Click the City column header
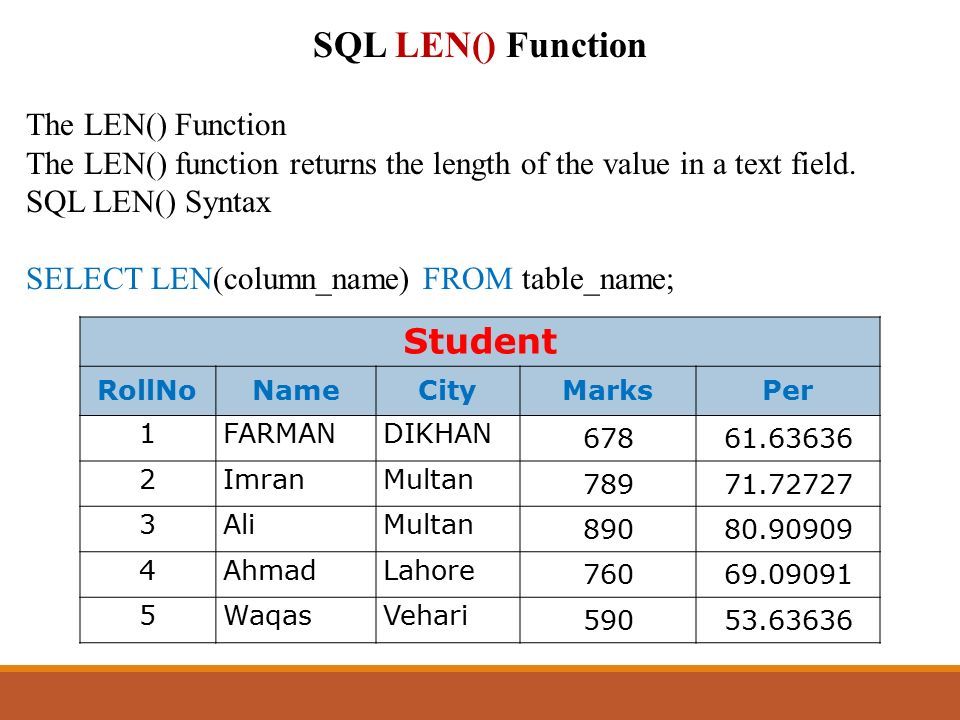 coord(447,391)
